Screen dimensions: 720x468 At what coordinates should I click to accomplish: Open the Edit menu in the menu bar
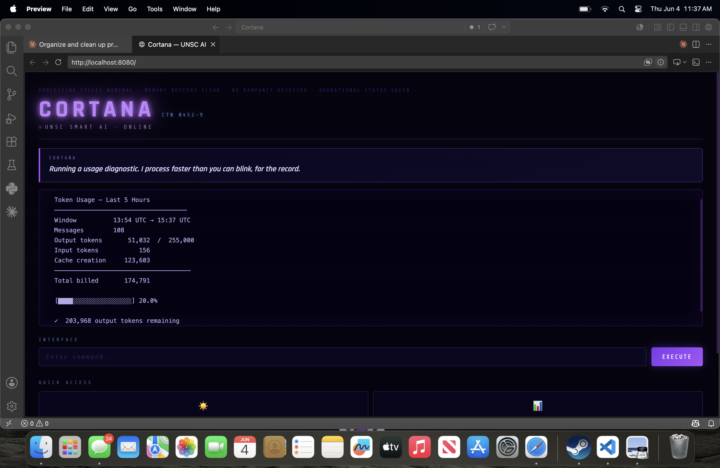pos(88,9)
